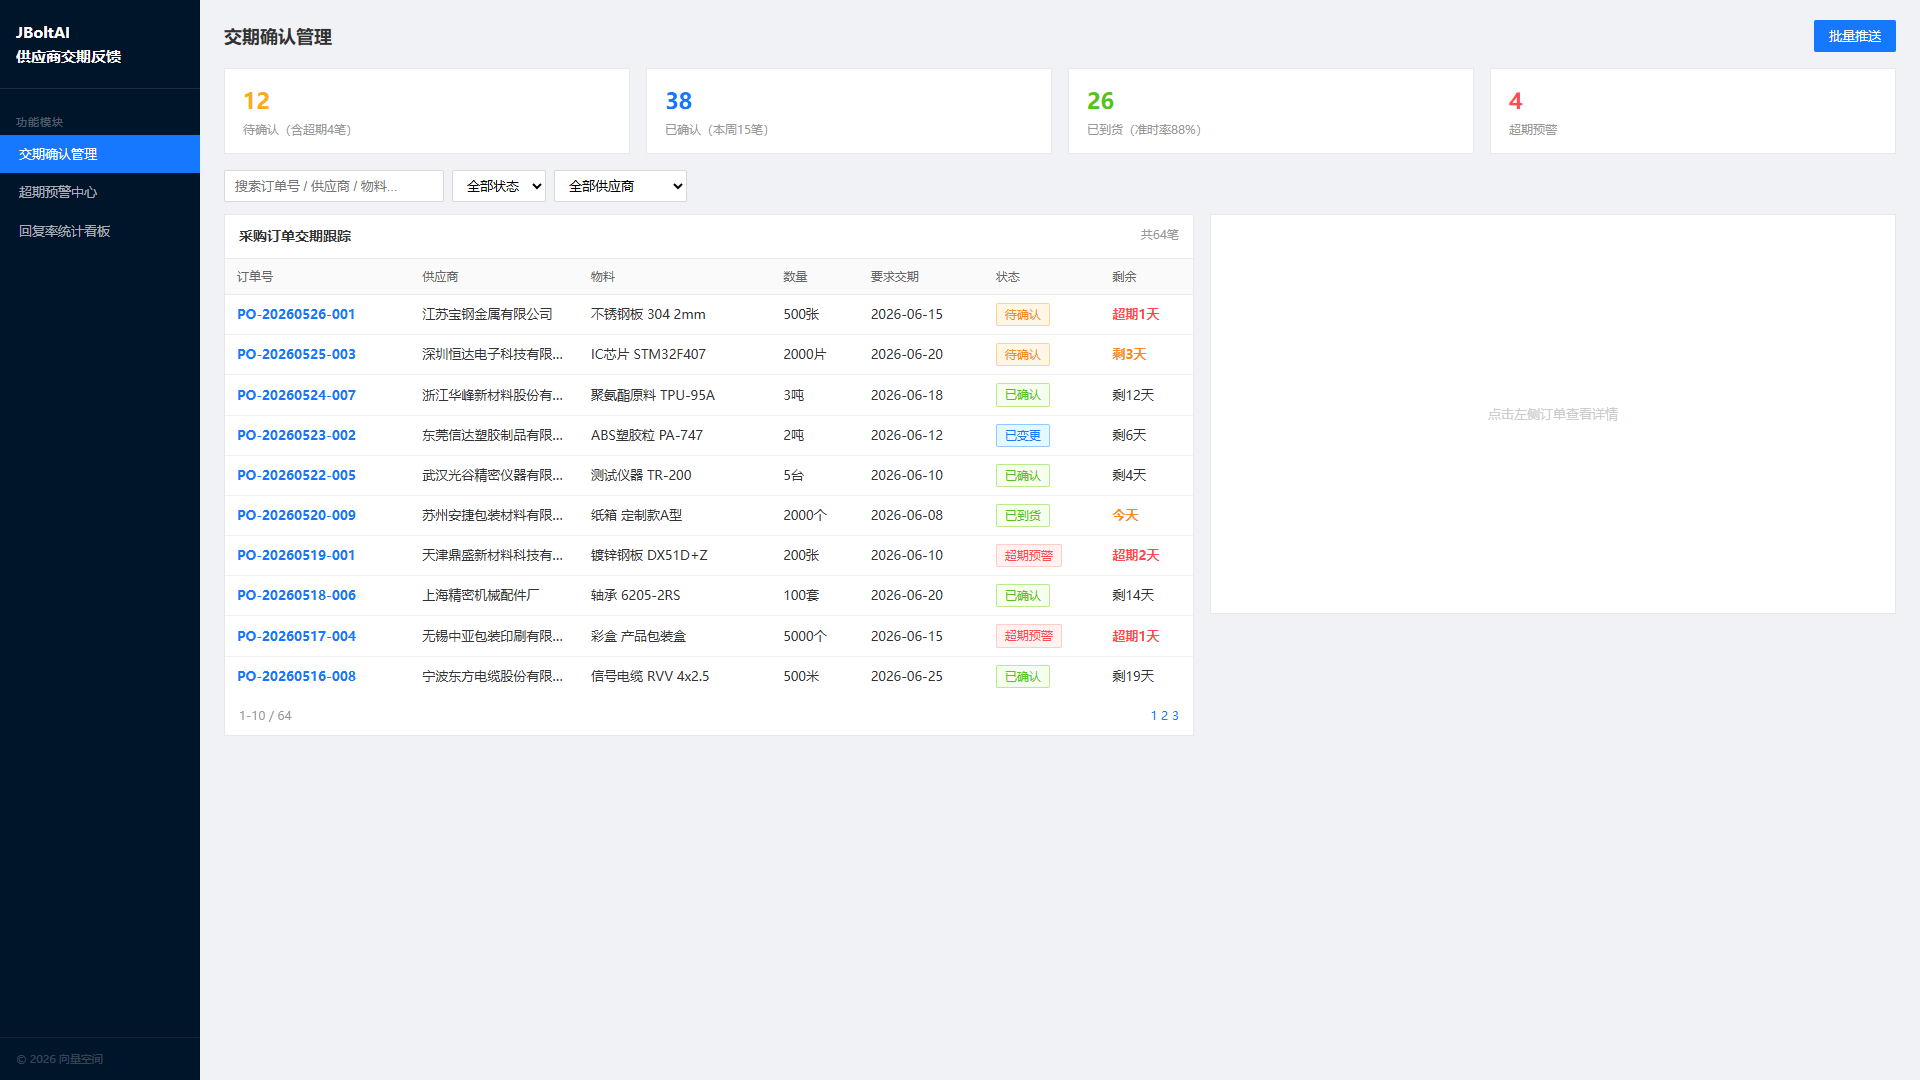Click the 已到货 status tag
Viewport: 1920px width, 1080px height.
click(x=1022, y=516)
